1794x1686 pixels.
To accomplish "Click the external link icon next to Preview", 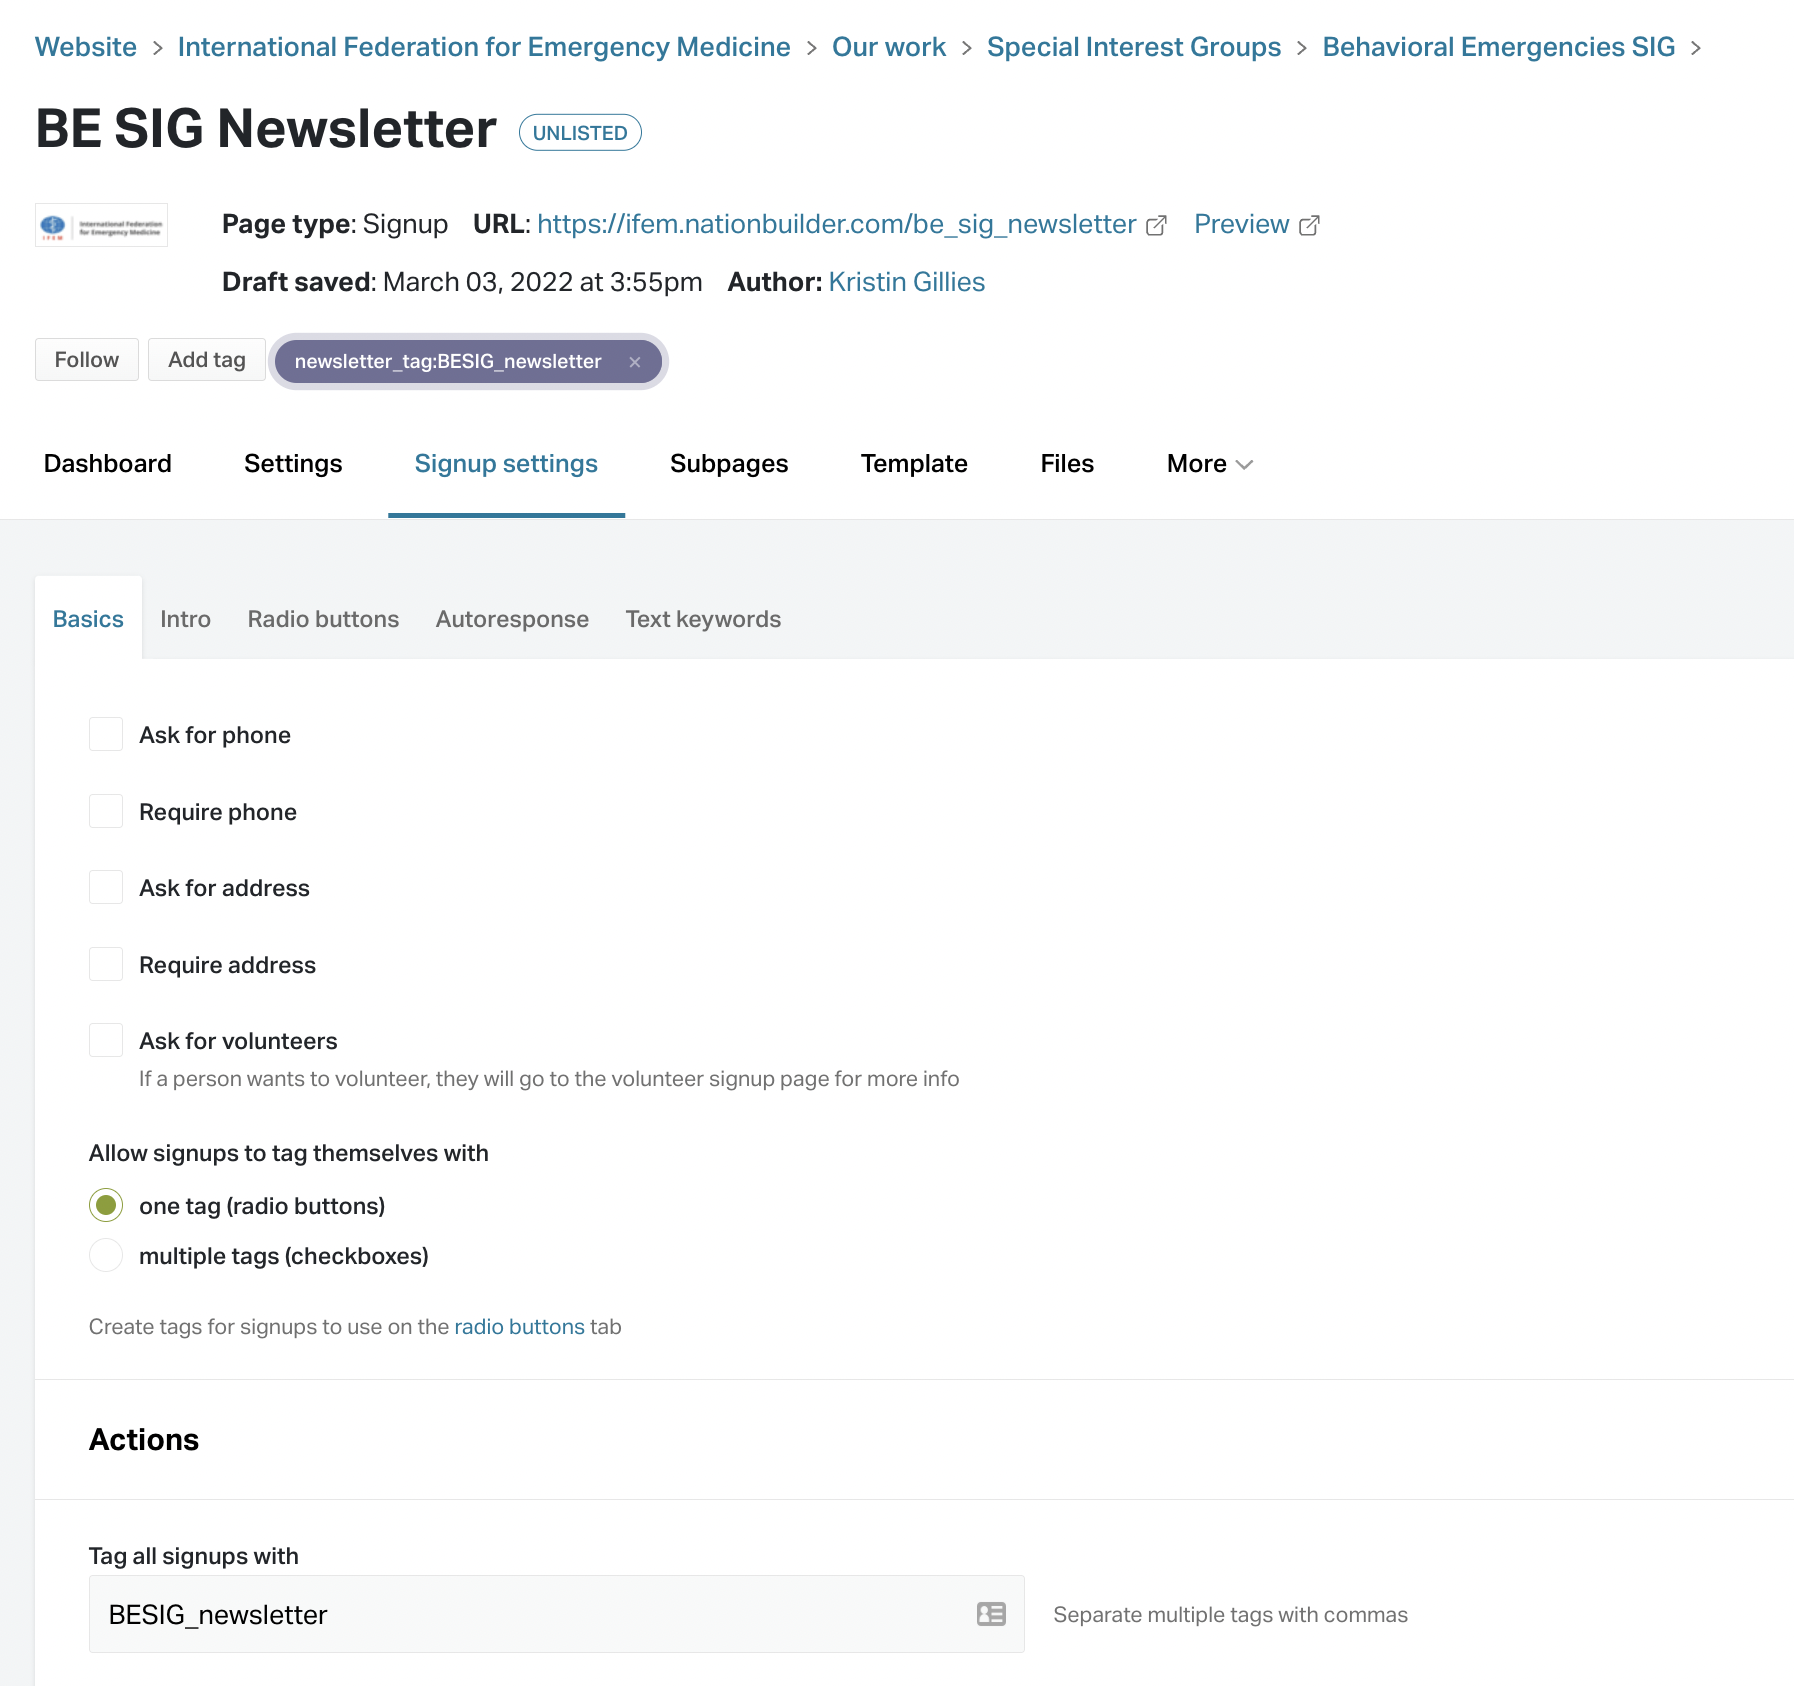I will [x=1309, y=226].
